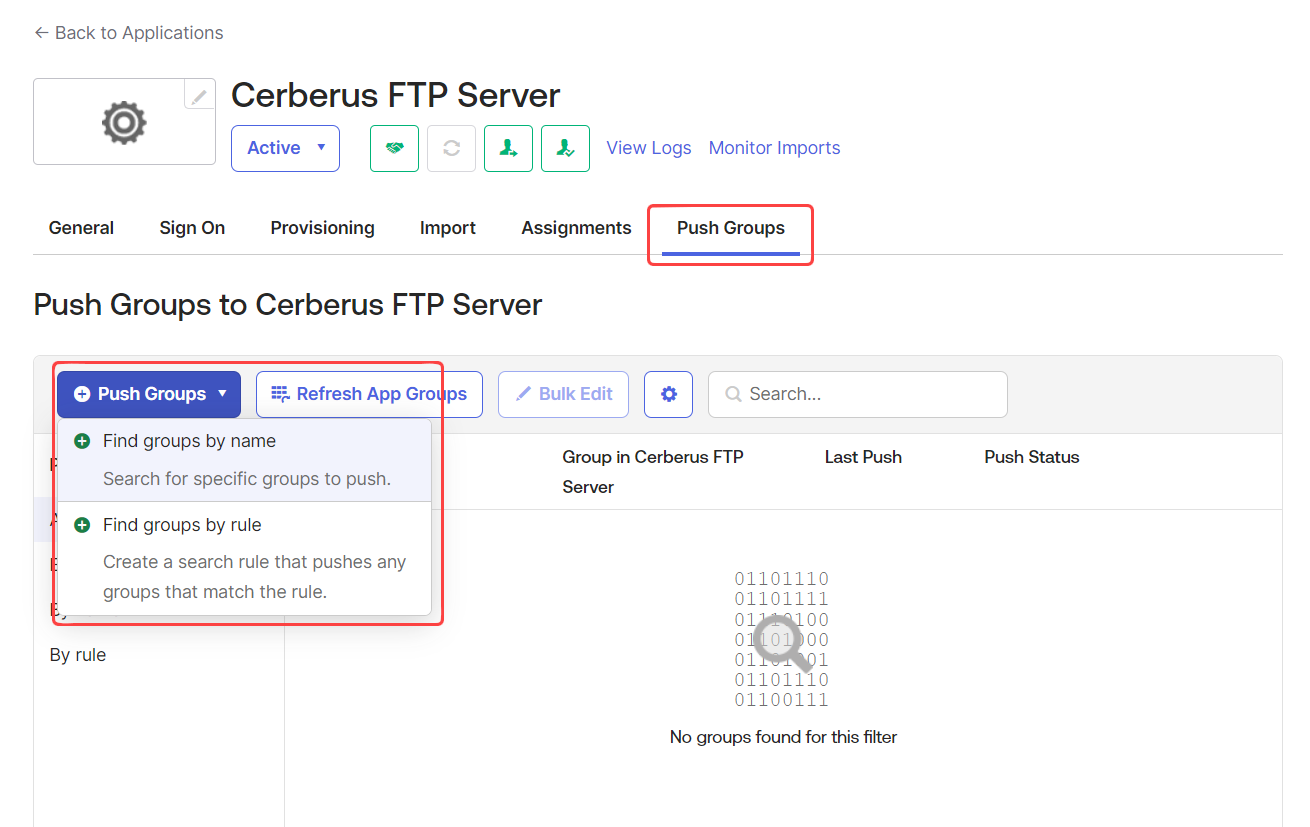
Task: Click the handshake icon button
Action: pos(394,148)
